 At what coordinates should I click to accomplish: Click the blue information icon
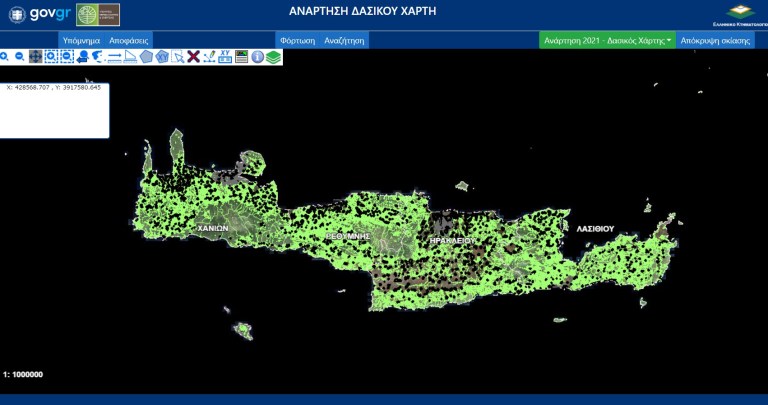(x=257, y=57)
